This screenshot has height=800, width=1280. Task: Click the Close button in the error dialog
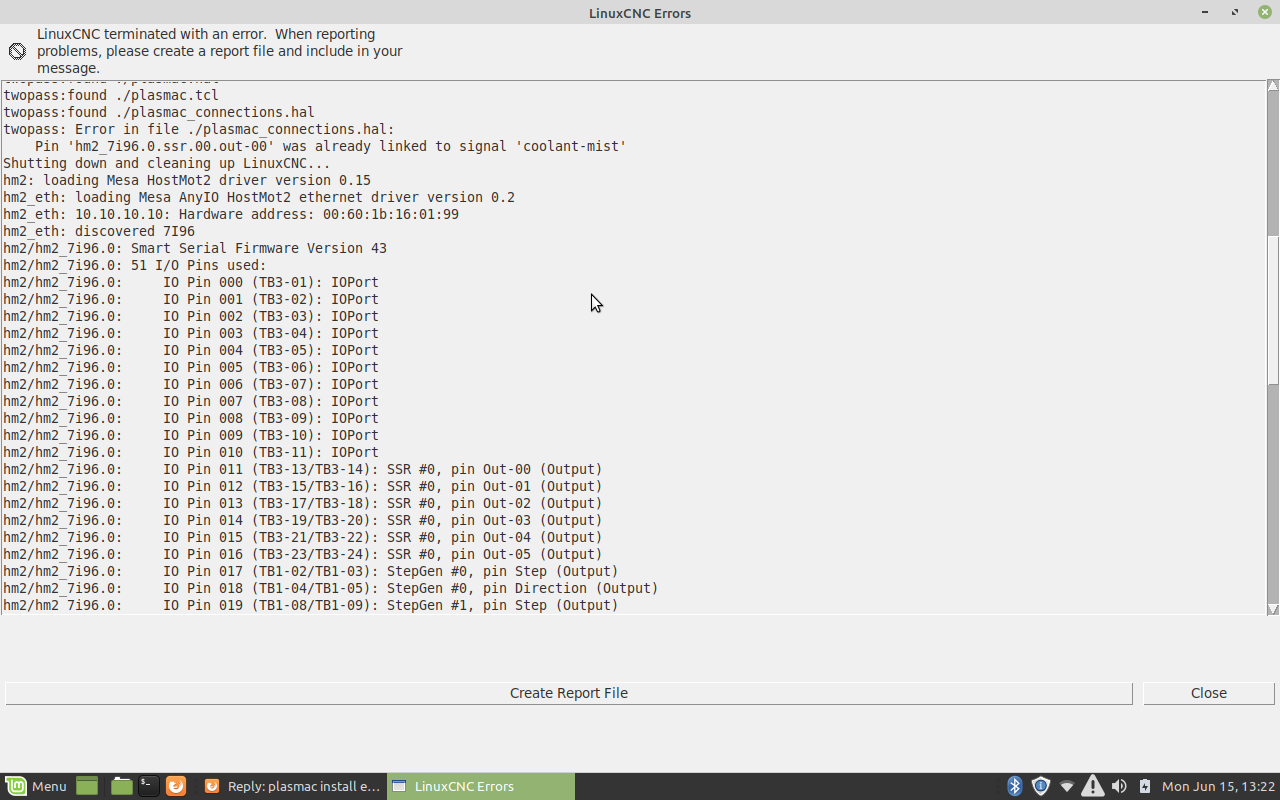pos(1209,693)
